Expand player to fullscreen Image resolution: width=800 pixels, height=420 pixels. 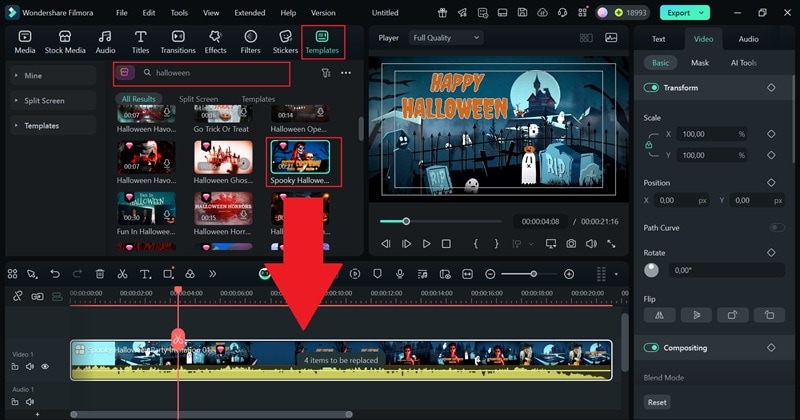(611, 244)
